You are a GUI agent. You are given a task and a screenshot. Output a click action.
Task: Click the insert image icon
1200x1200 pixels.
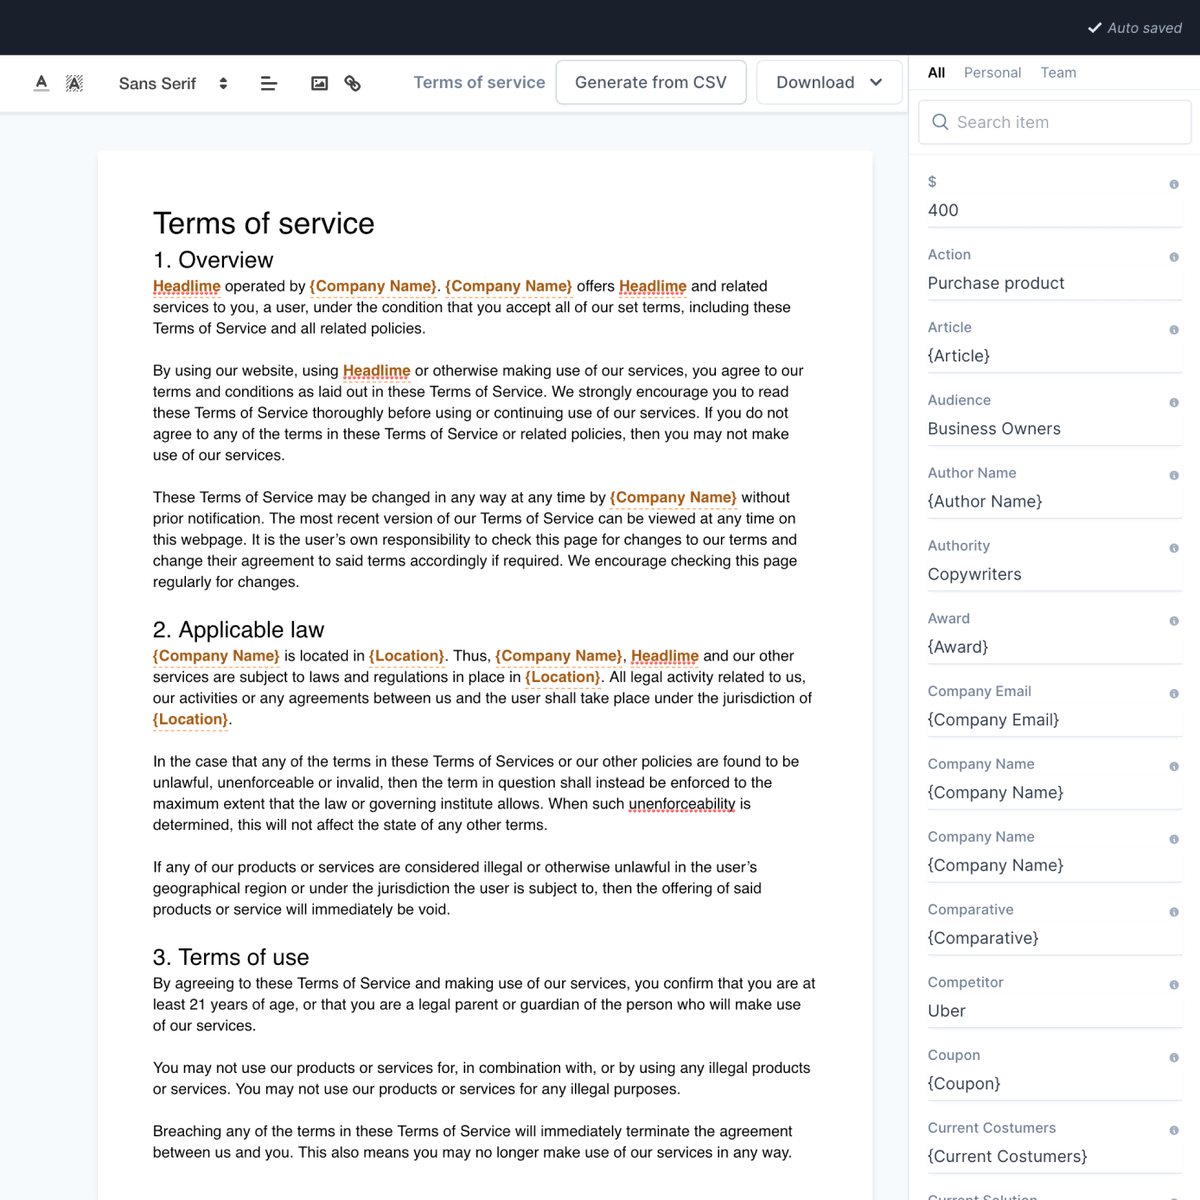(x=320, y=83)
